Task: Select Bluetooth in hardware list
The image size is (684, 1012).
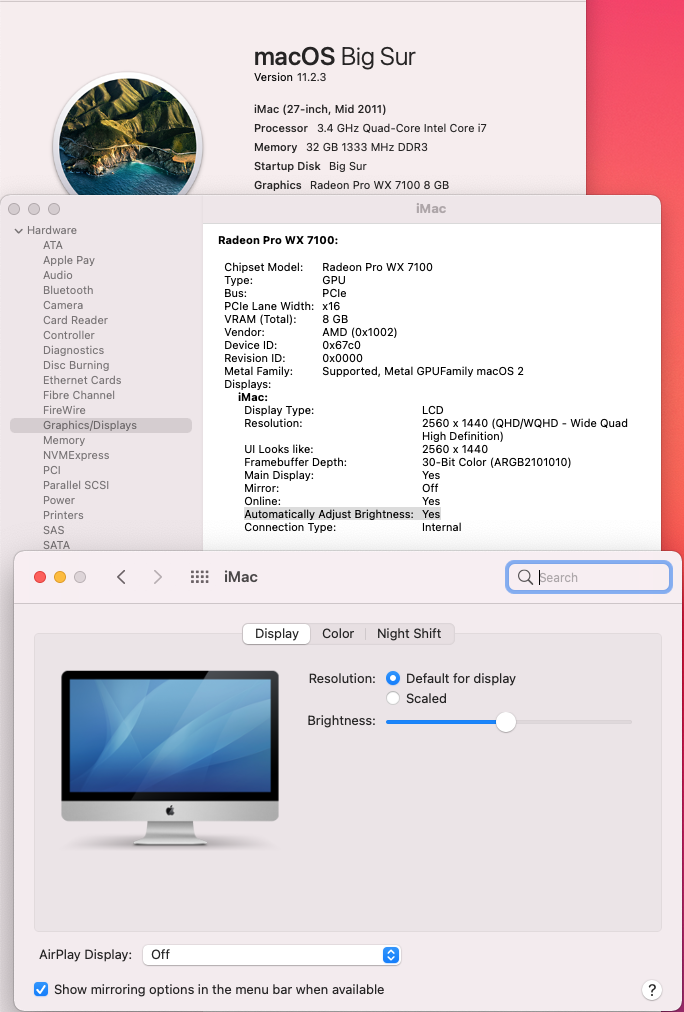Action: point(68,290)
